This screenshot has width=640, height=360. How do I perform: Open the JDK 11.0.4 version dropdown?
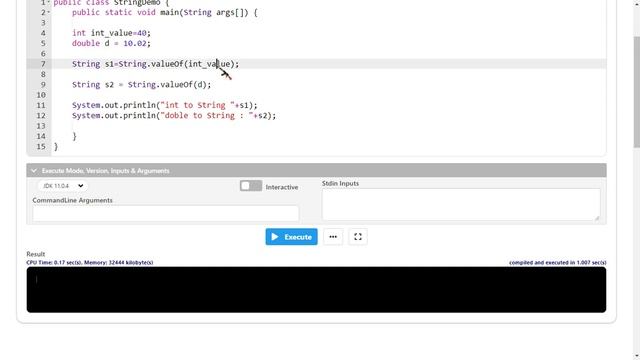pos(63,186)
